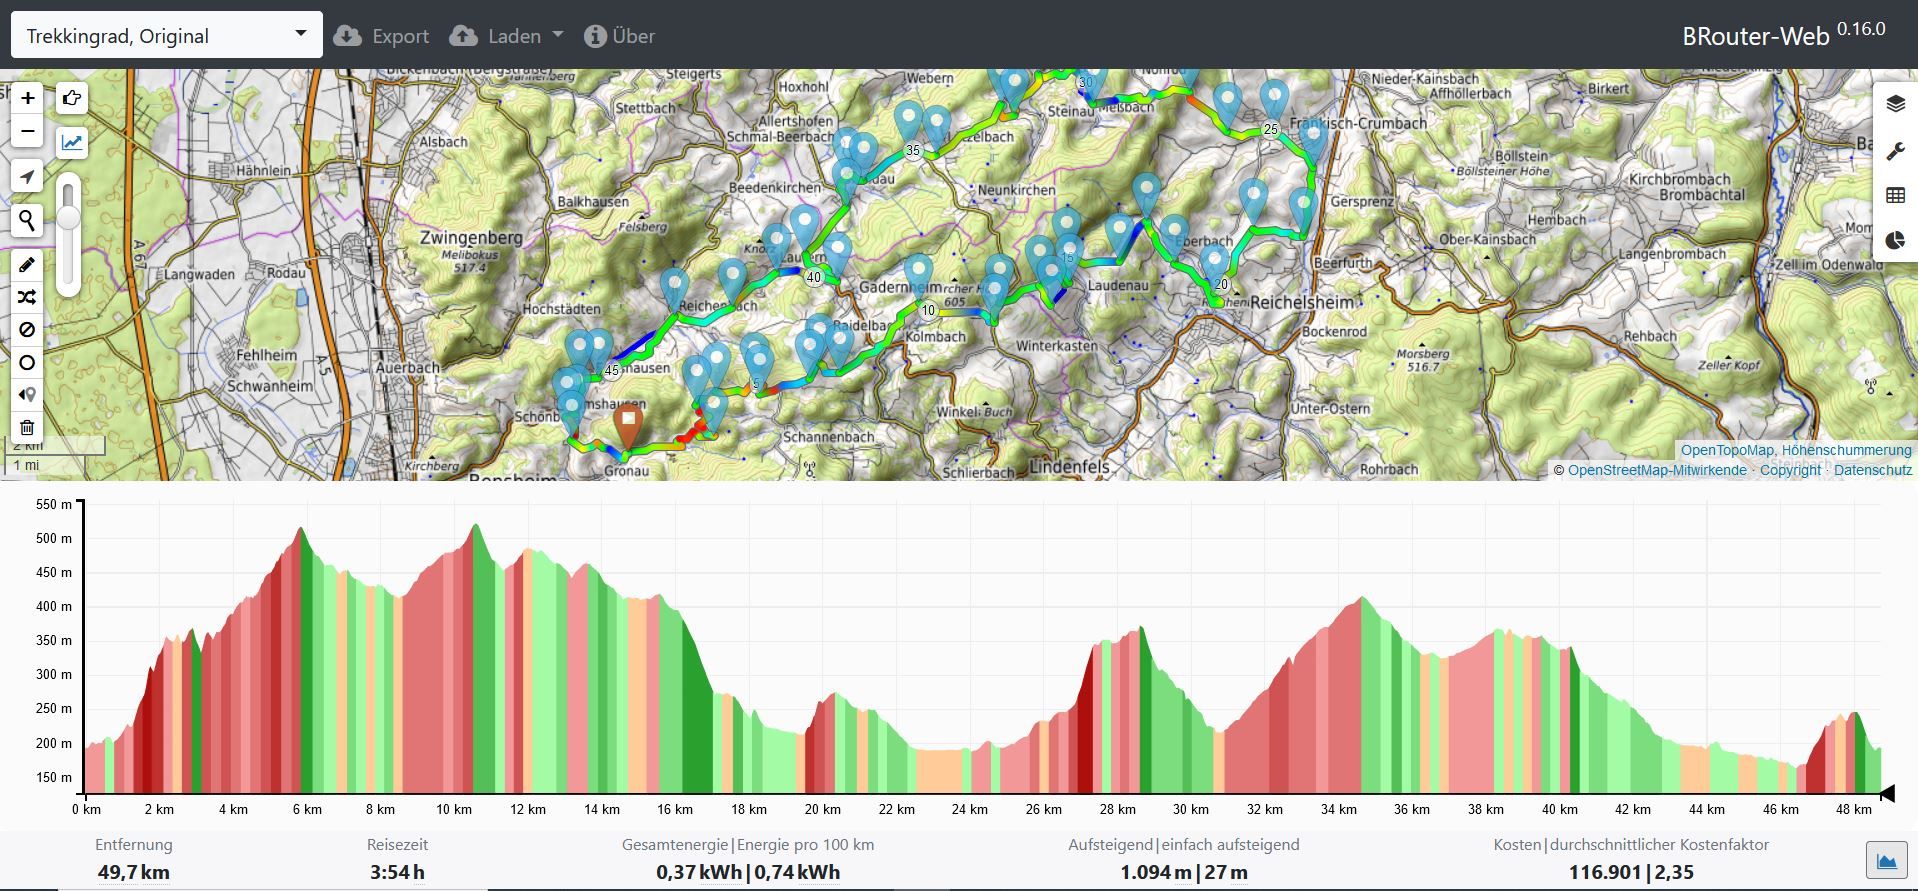Click the no-go area circle tool

(x=28, y=362)
